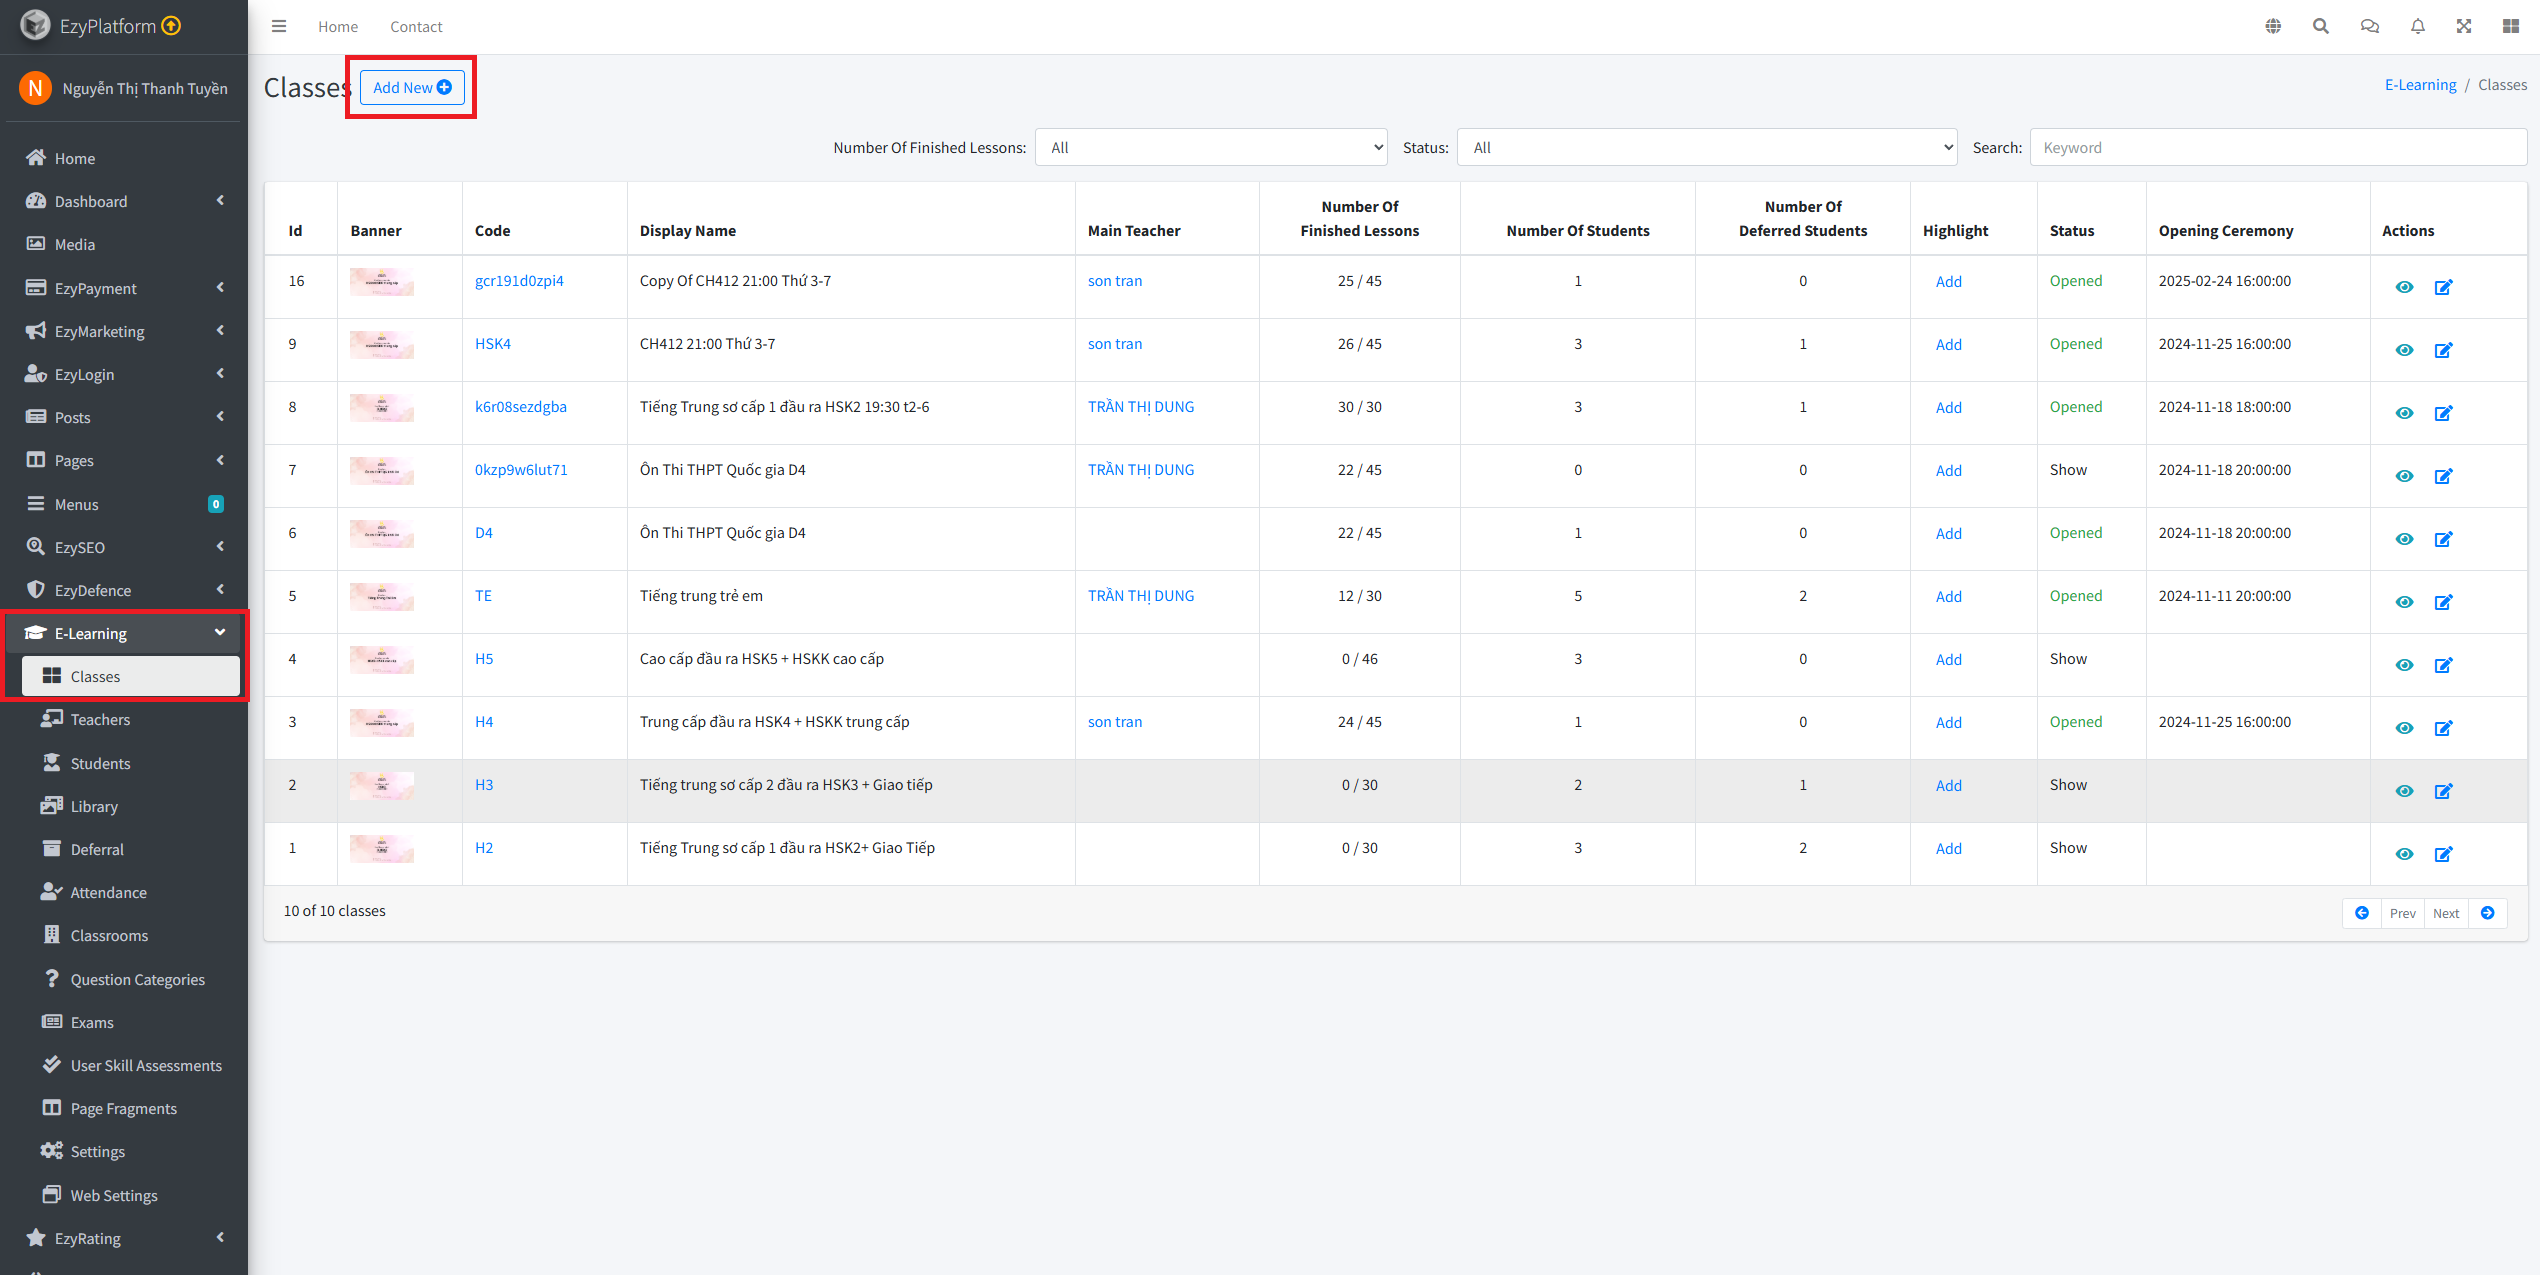Click the Keyword search input field
Image resolution: width=2540 pixels, height=1275 pixels.
point(2277,148)
